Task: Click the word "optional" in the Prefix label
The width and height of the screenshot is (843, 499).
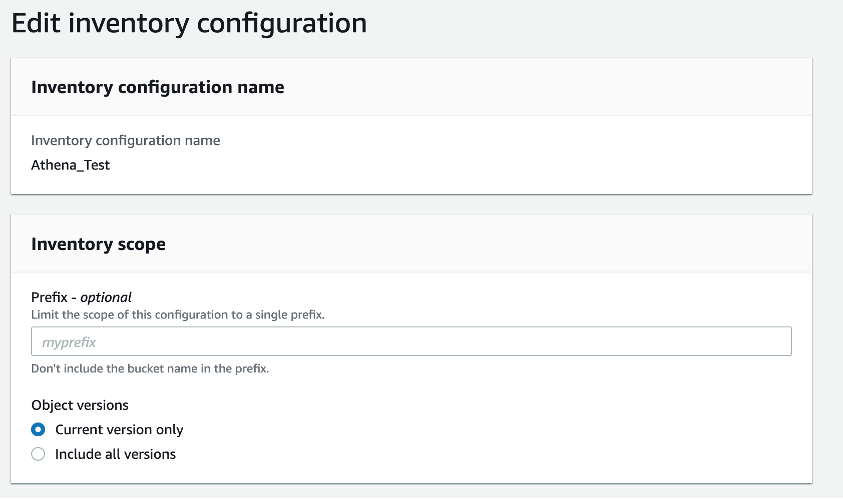Action: [106, 297]
